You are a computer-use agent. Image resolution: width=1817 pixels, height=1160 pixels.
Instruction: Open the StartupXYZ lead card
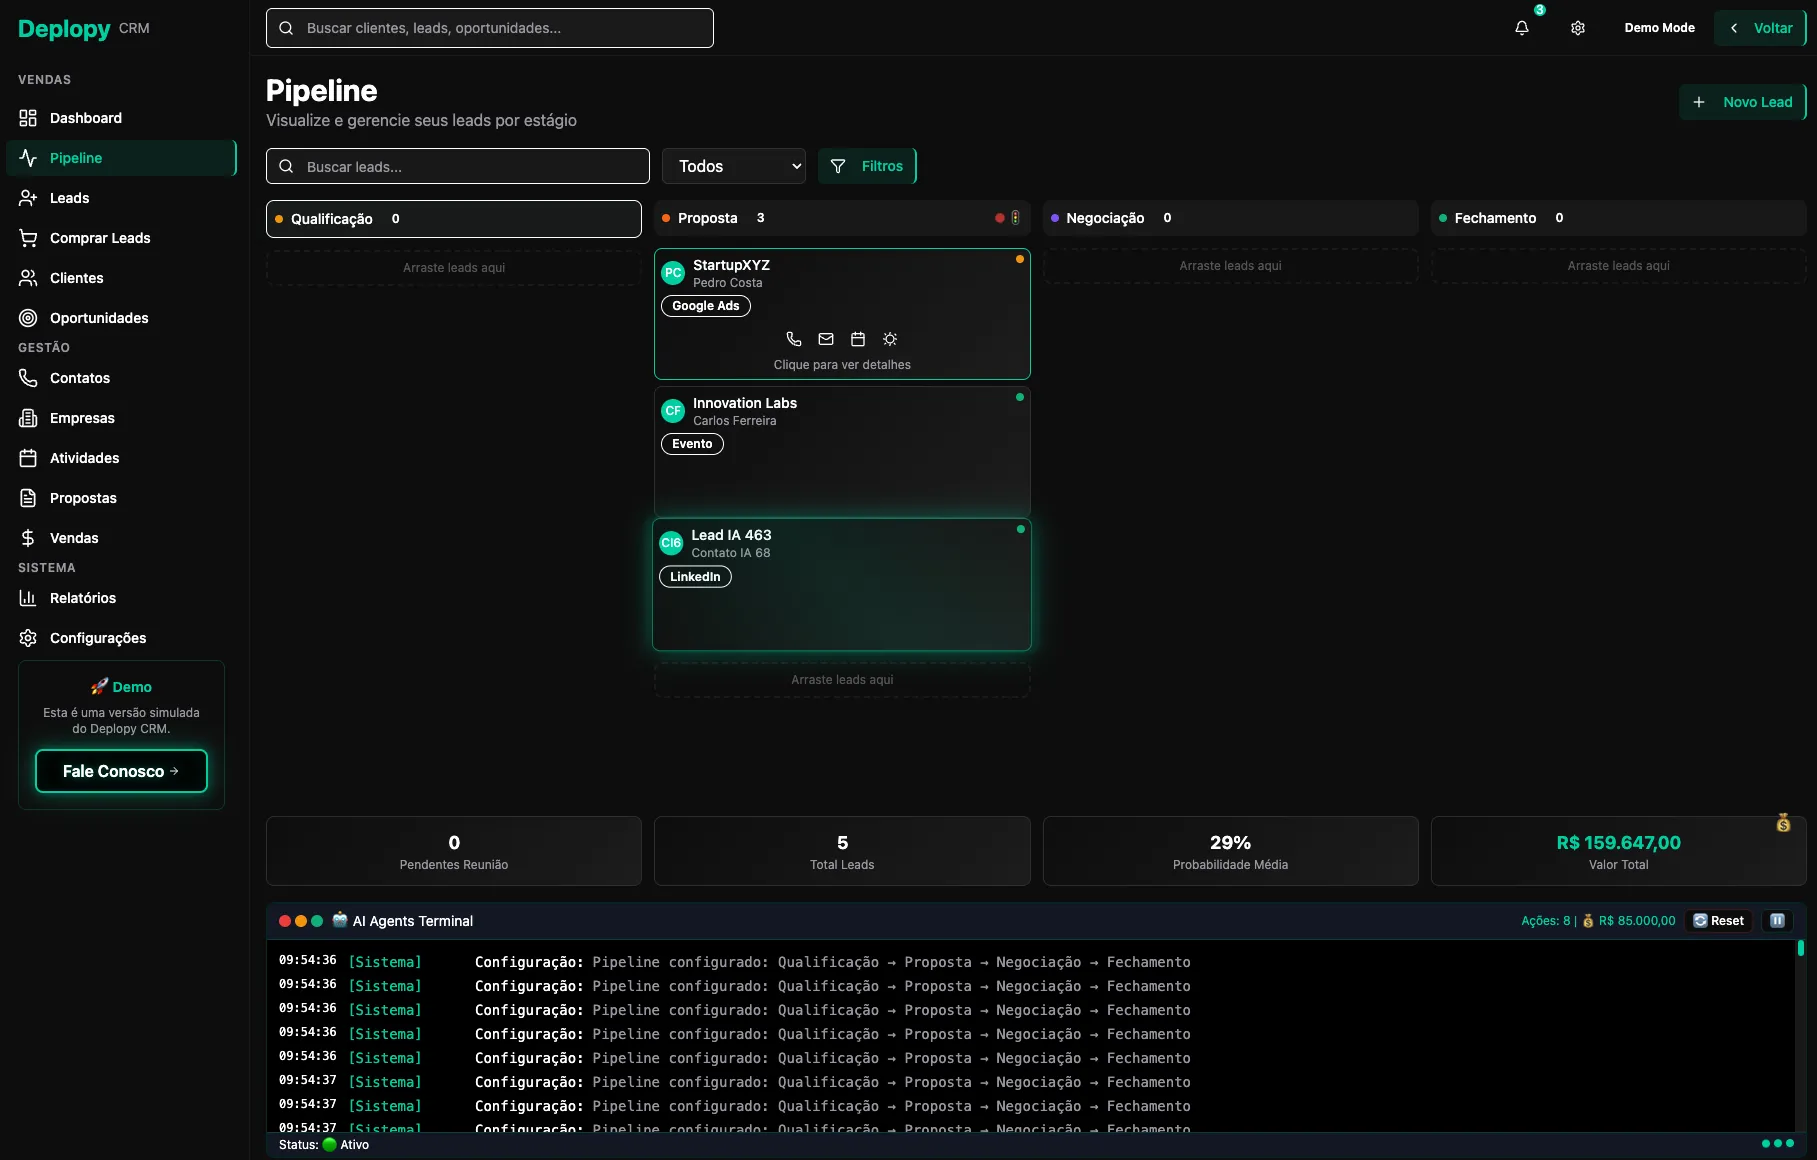click(842, 314)
